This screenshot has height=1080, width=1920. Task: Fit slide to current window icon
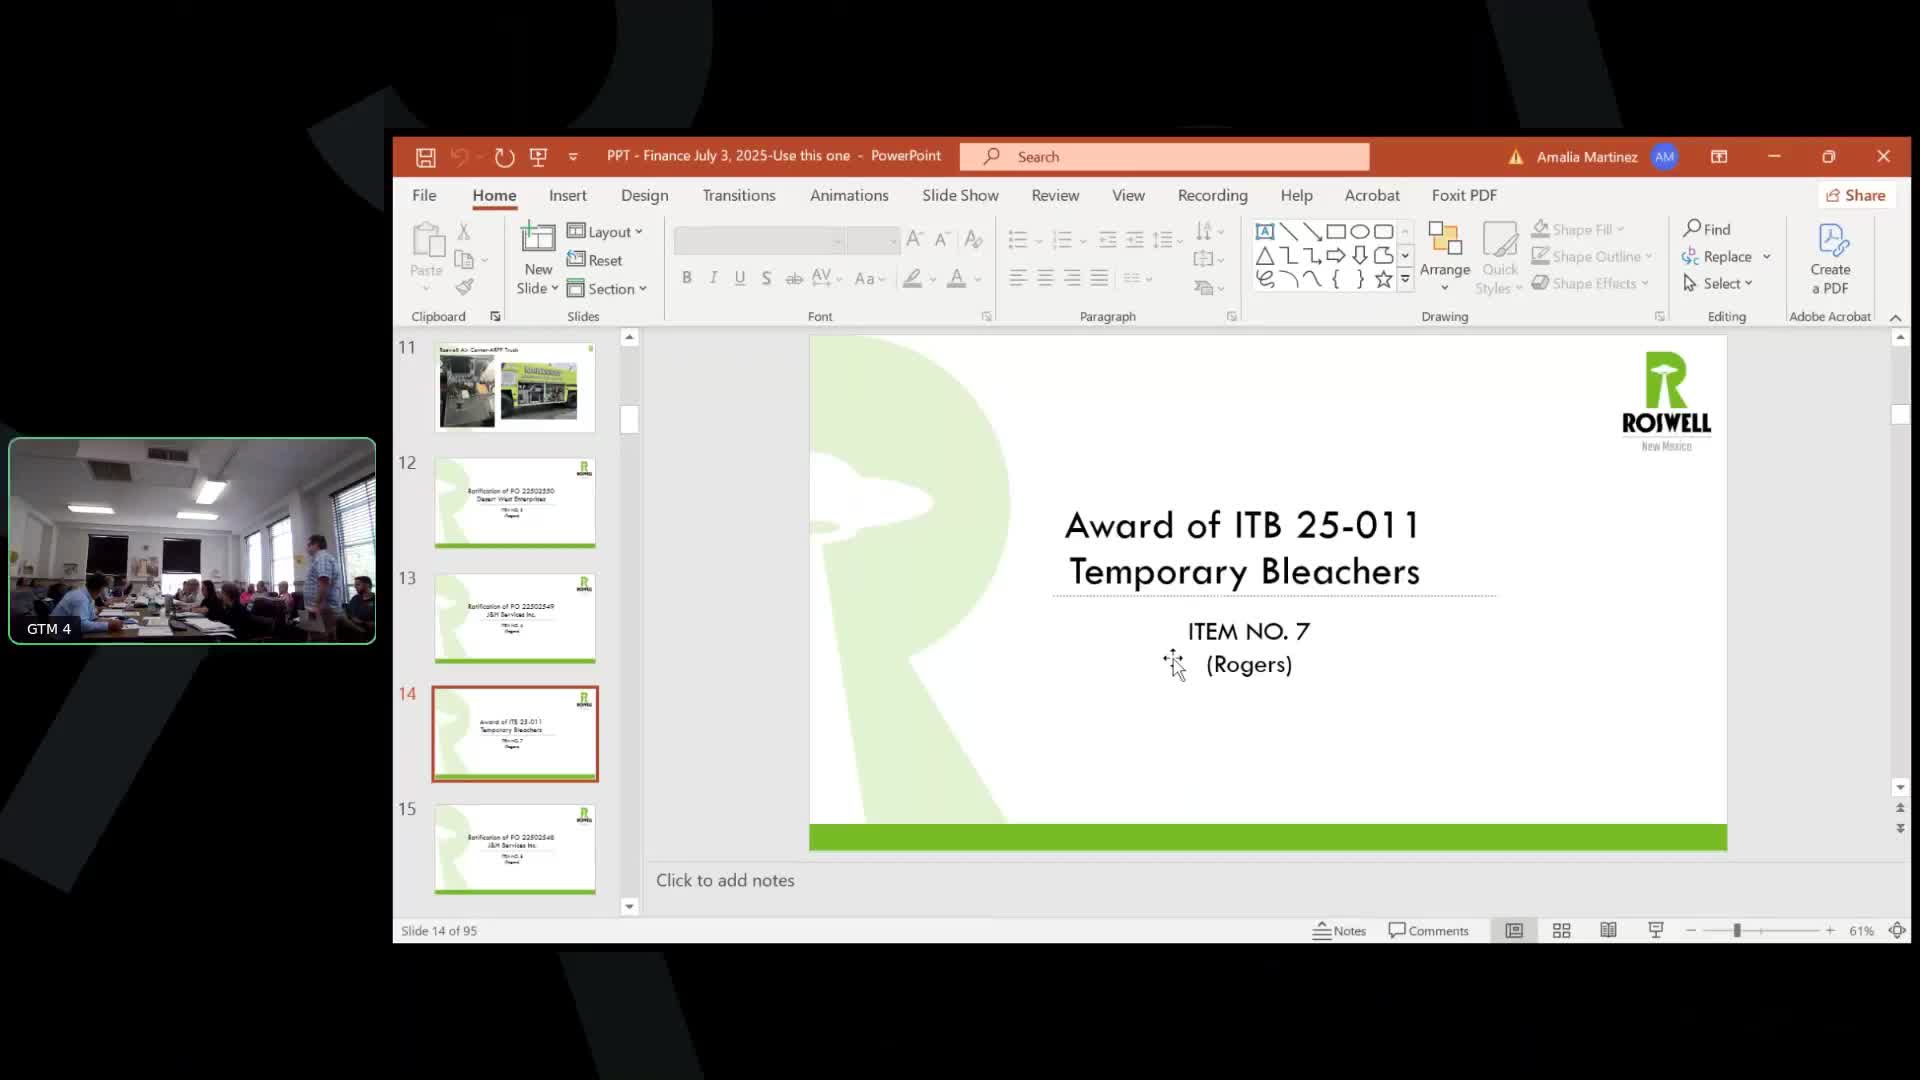click(1896, 930)
